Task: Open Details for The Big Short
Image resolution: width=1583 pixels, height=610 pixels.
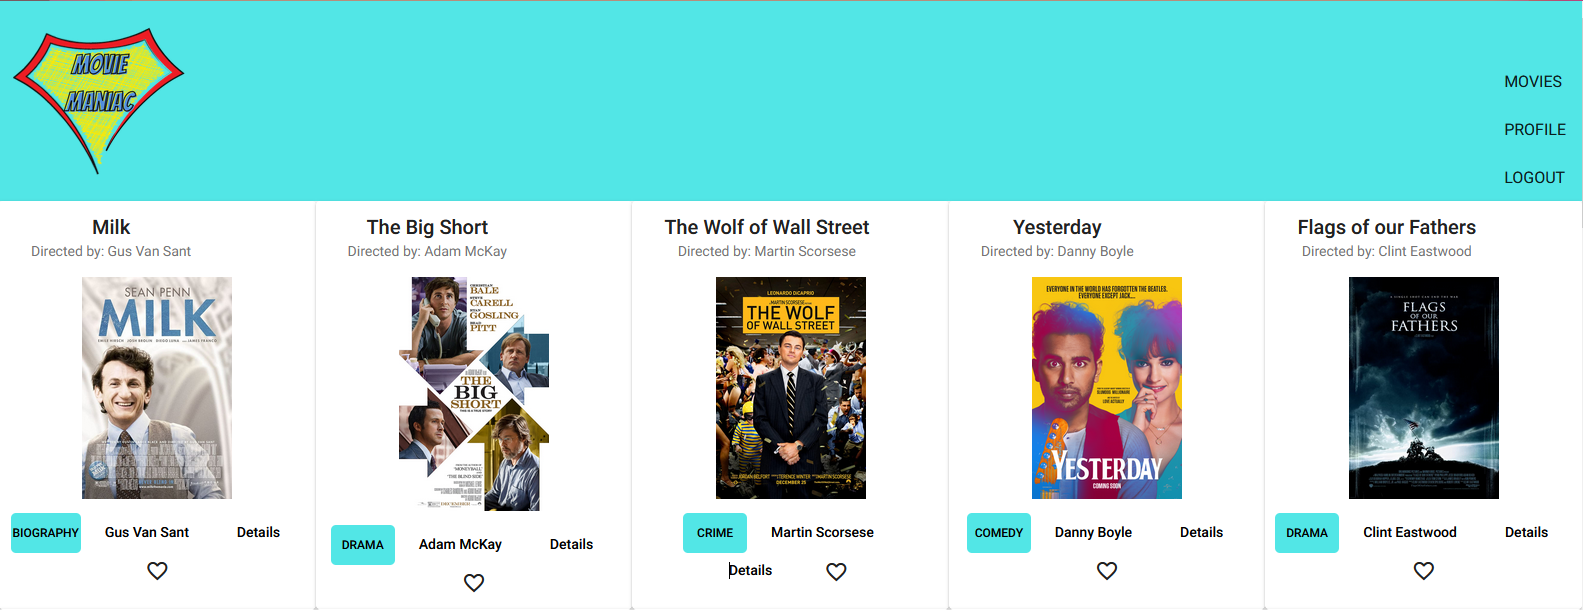Action: pyautogui.click(x=571, y=545)
